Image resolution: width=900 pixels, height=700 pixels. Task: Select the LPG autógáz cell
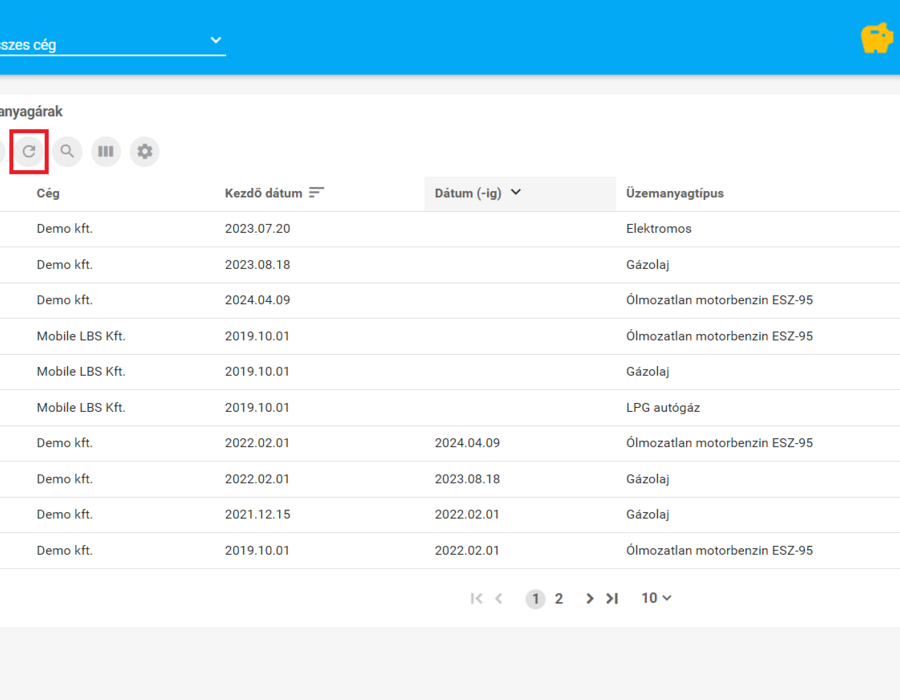(x=663, y=408)
